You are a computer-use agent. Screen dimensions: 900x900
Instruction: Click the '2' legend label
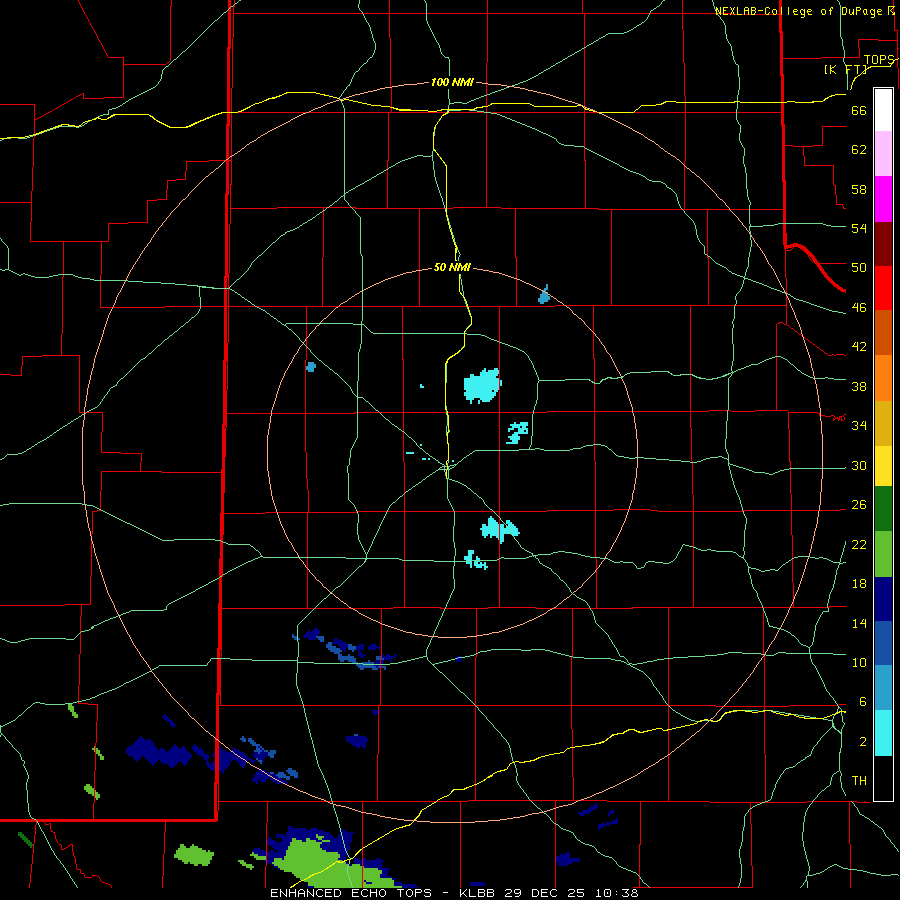click(862, 742)
